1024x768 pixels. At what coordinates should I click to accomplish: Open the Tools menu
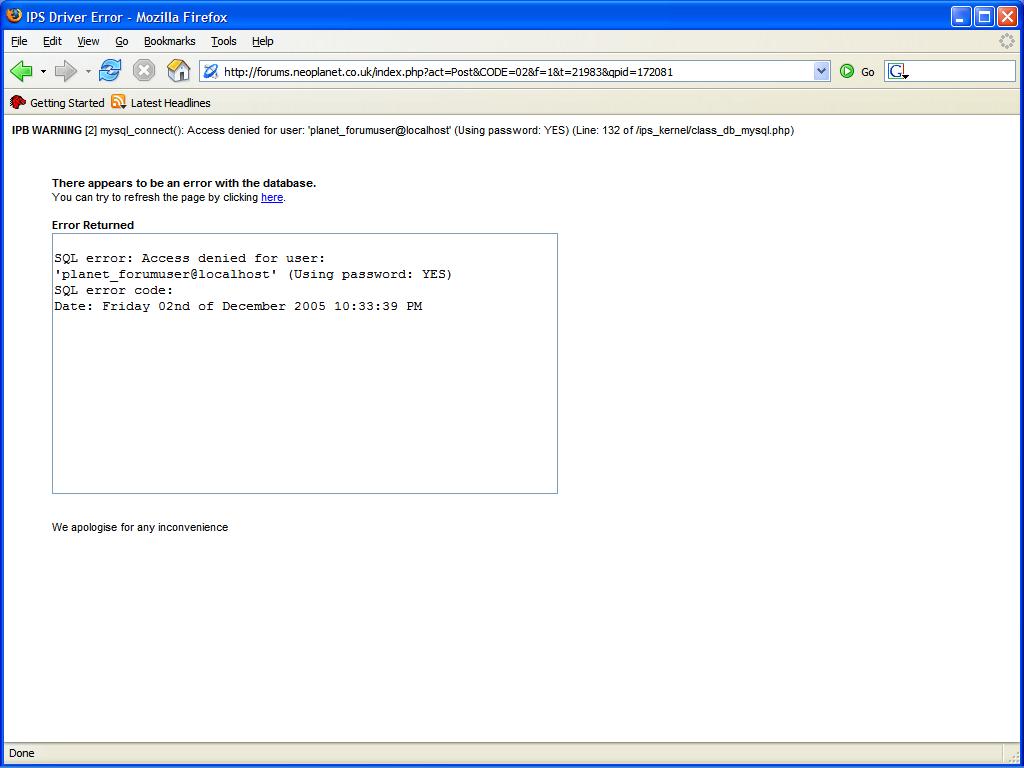click(223, 41)
